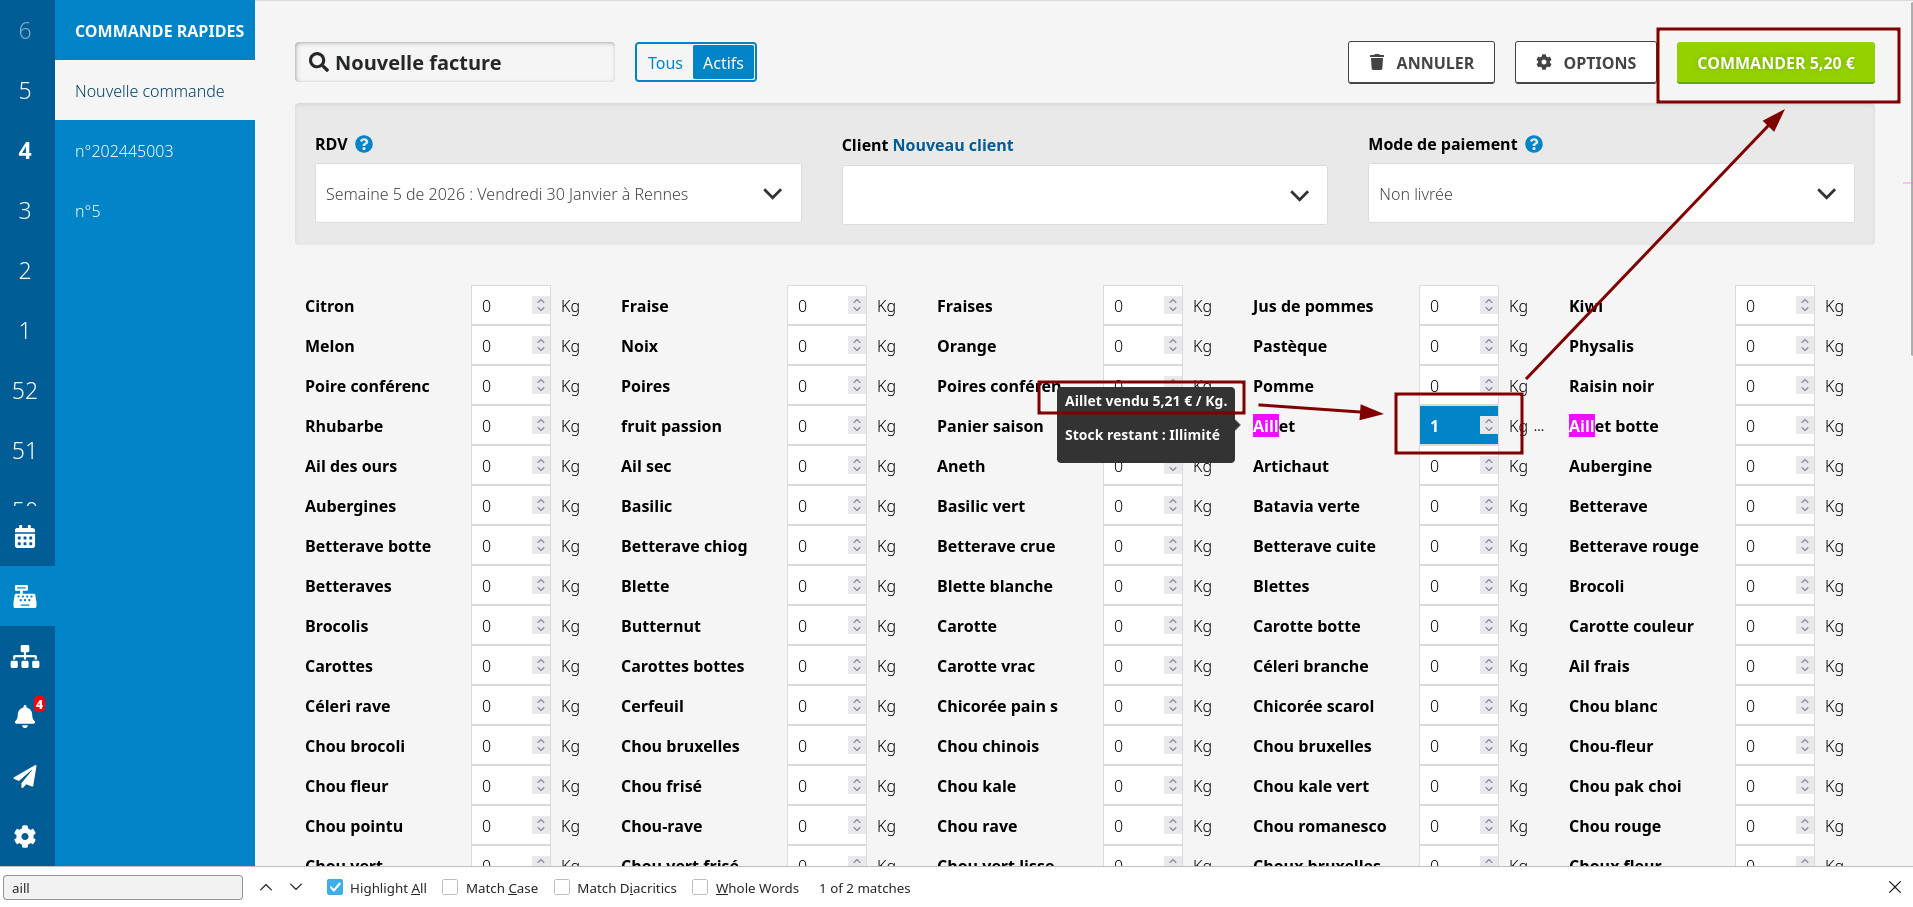
Task: Open order n°202445003 in sidebar
Action: (124, 151)
